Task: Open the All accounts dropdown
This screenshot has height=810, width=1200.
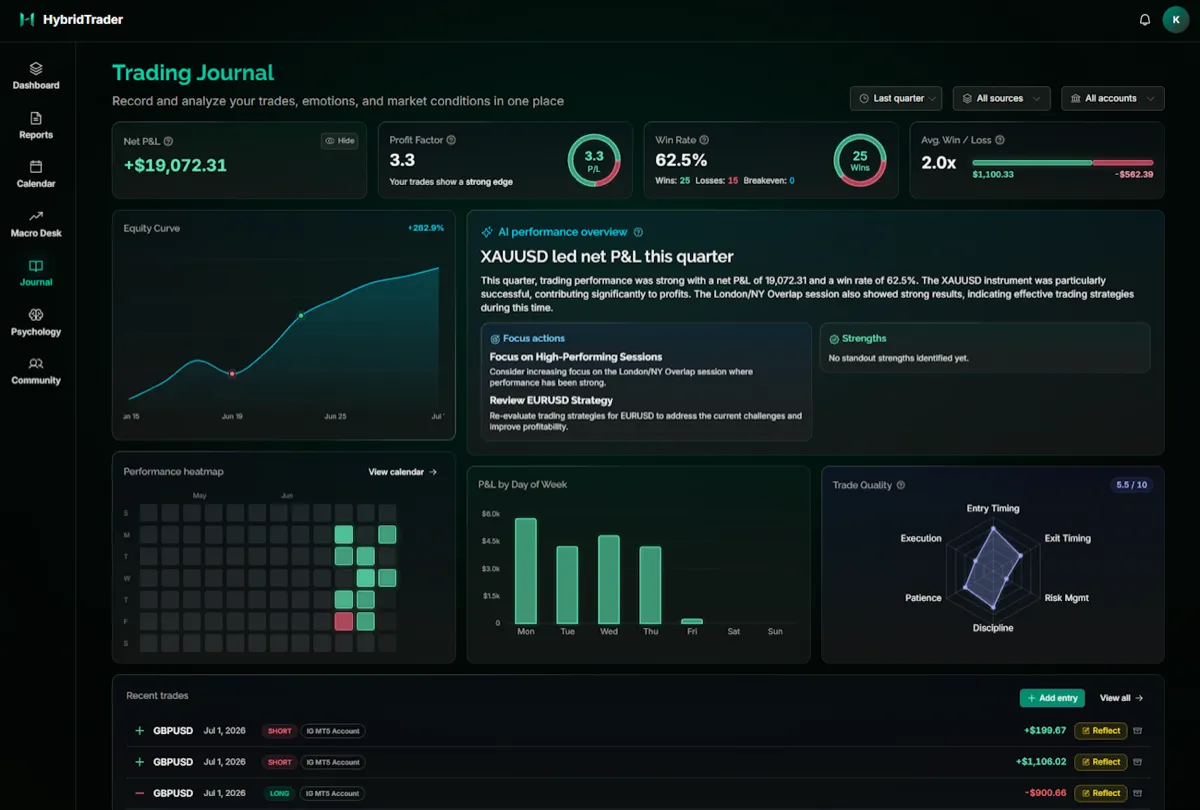Action: click(x=1113, y=98)
